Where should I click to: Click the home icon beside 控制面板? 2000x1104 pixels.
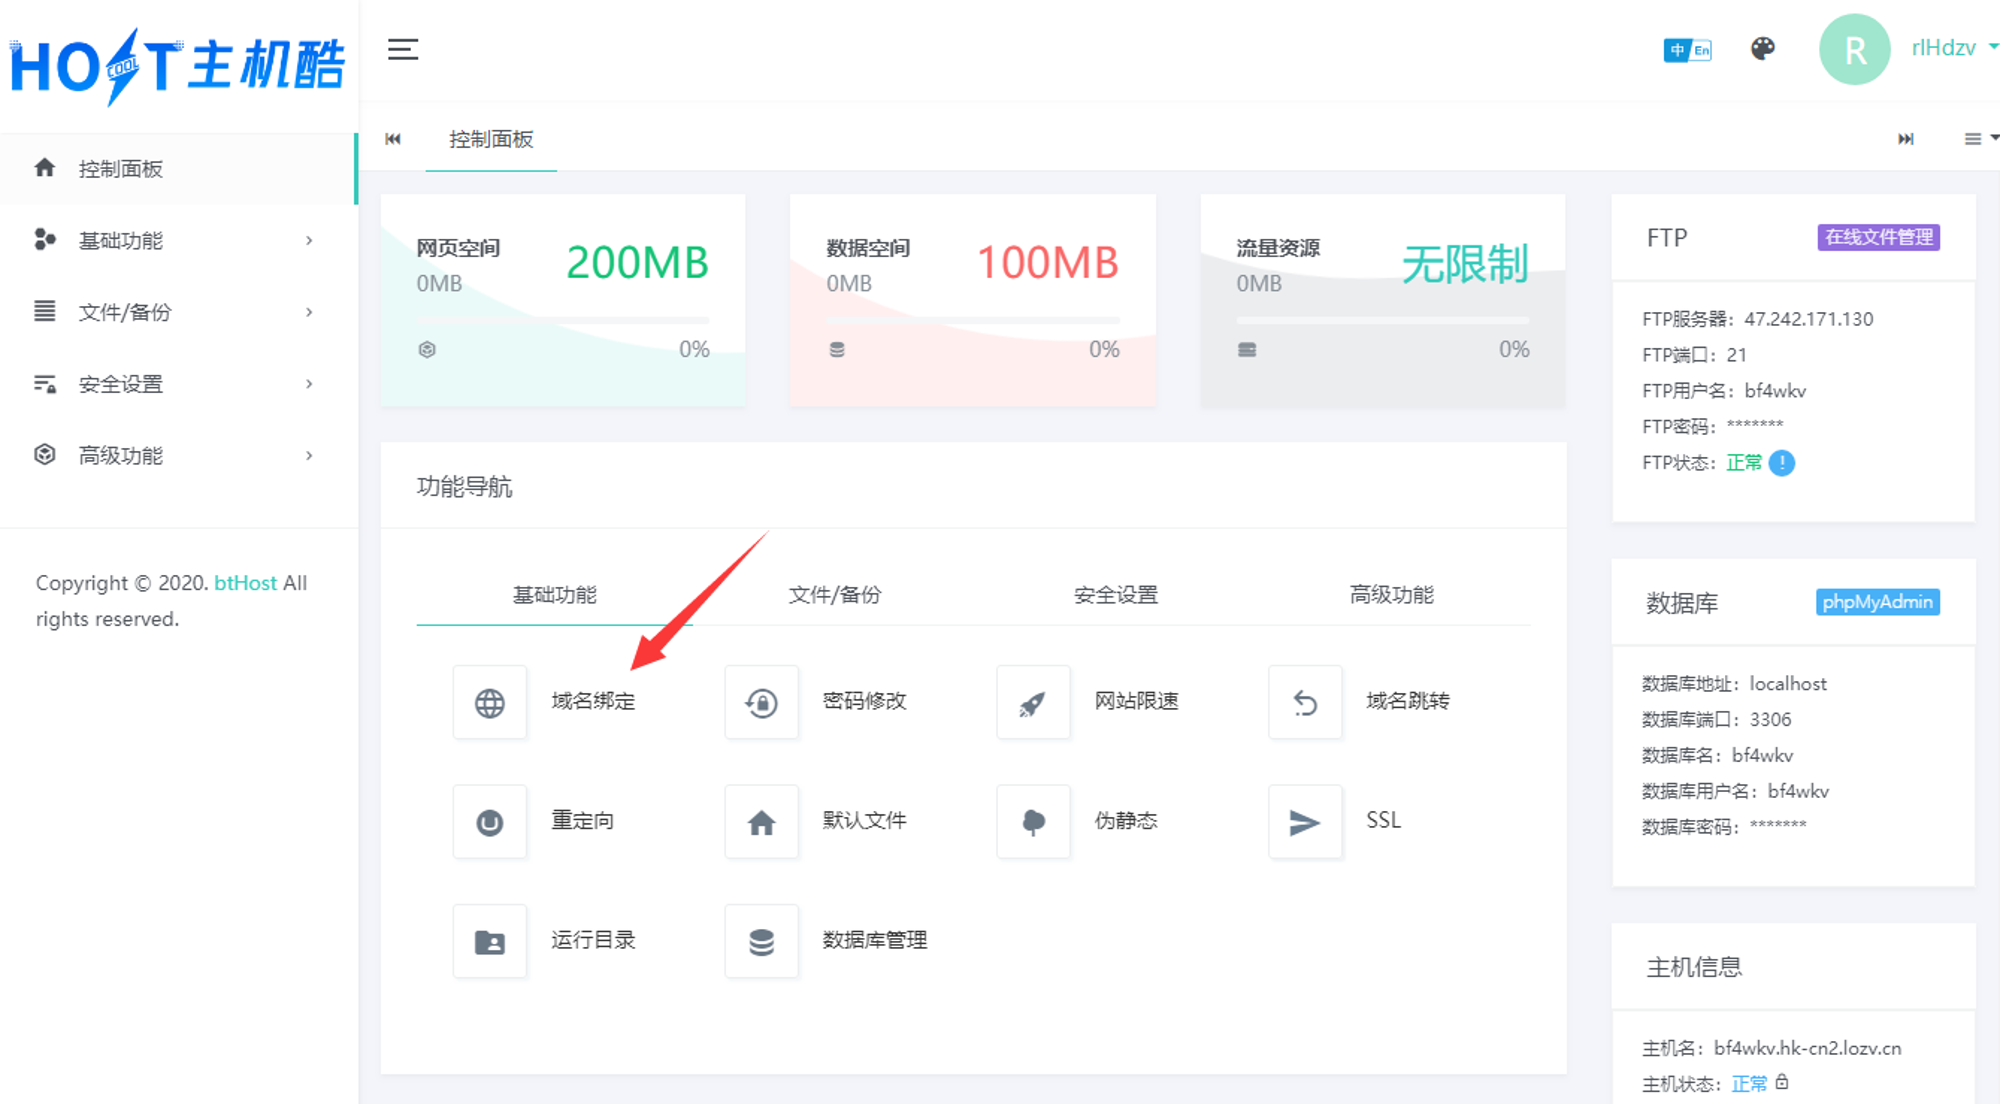tap(44, 167)
